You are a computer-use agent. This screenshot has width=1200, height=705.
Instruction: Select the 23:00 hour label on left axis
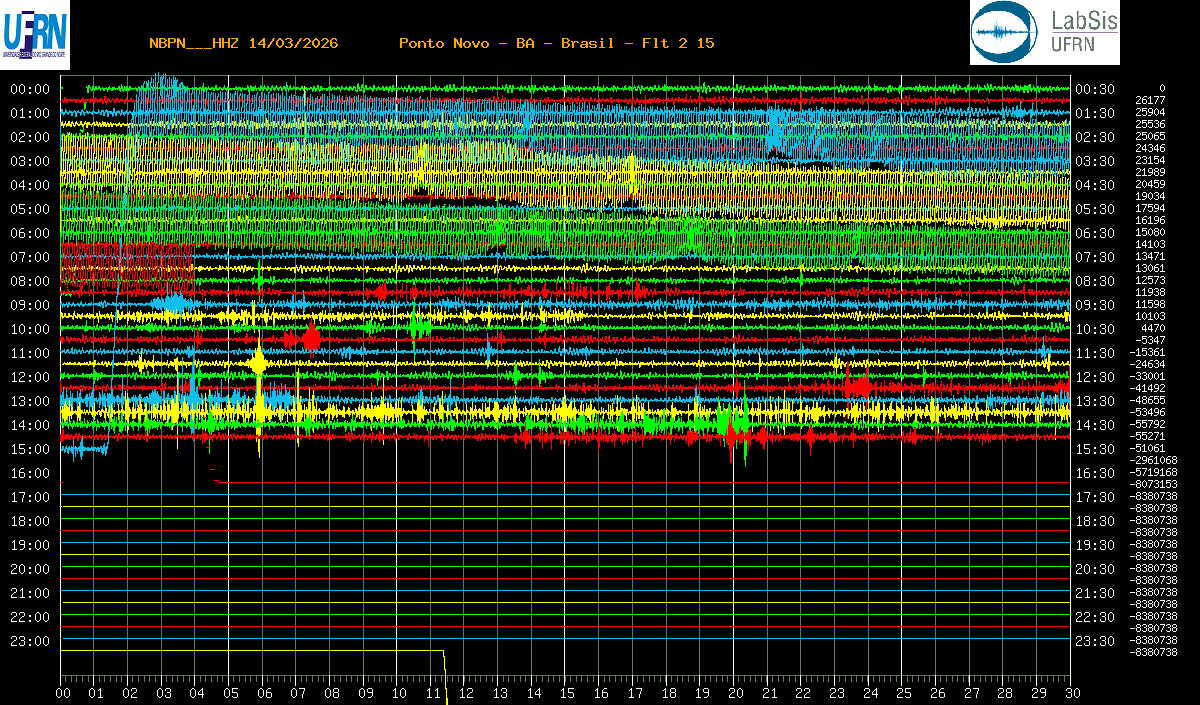point(30,641)
